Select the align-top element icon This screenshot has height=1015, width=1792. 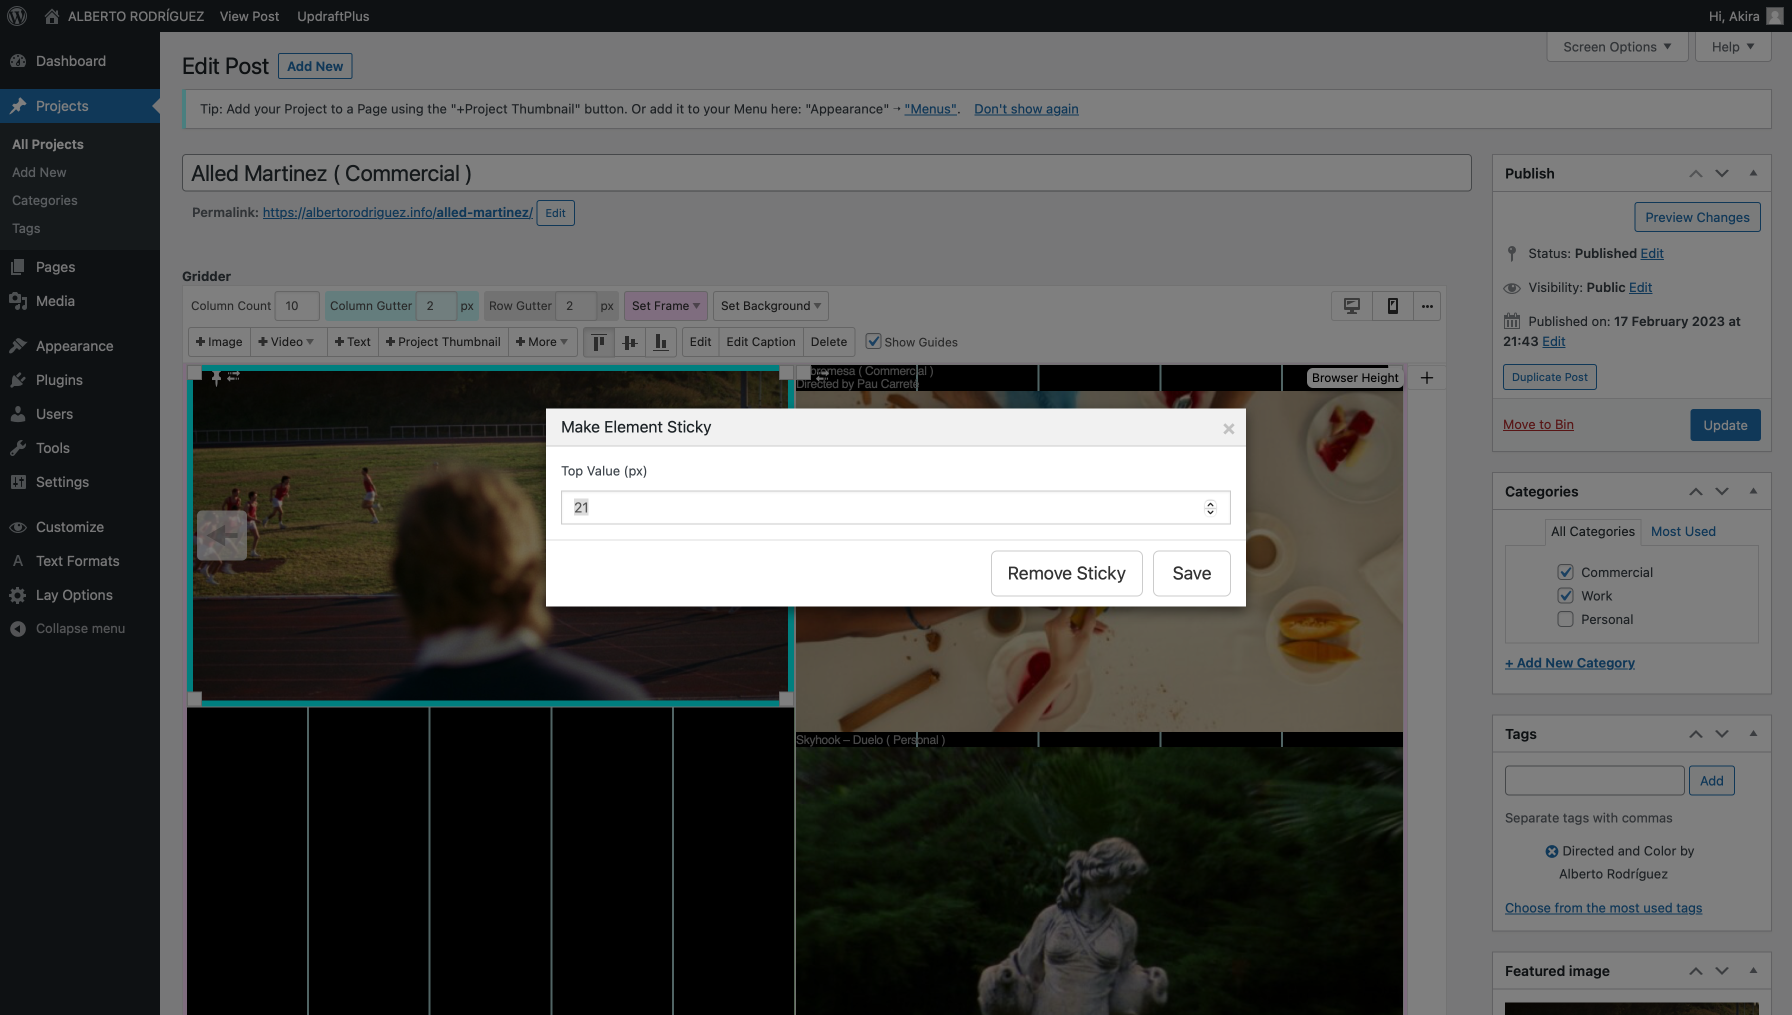599,342
